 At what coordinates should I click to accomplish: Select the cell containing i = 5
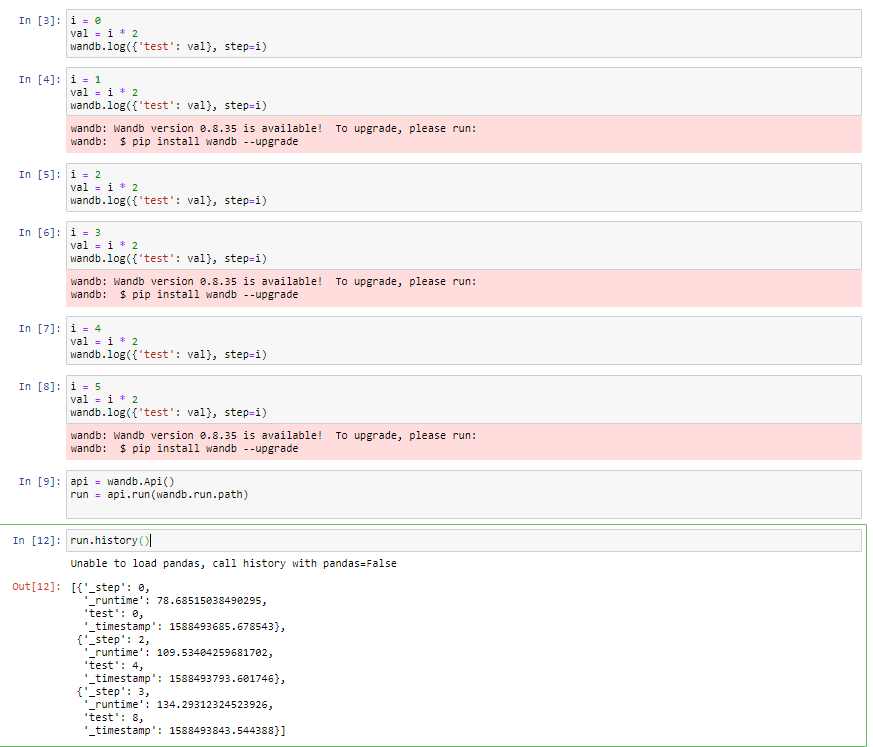pos(200,399)
